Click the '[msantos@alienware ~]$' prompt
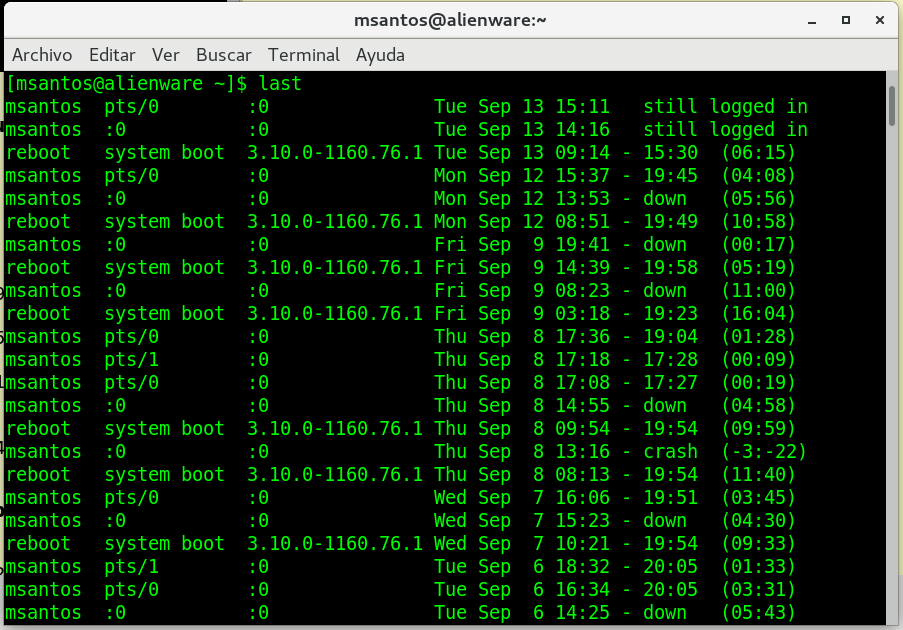The image size is (903, 630). click(132, 83)
